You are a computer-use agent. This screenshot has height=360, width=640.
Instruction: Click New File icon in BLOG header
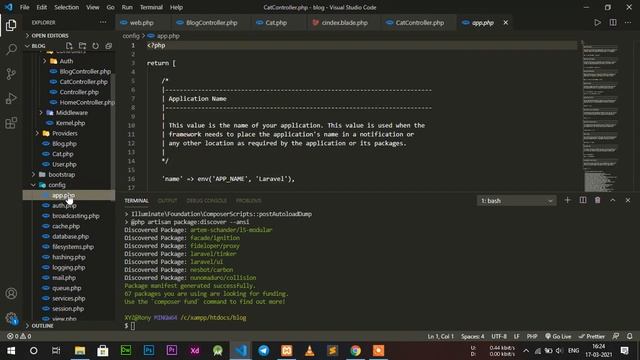point(69,46)
